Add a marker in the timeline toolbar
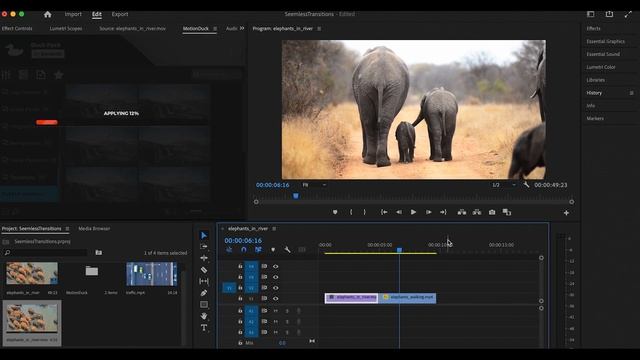This screenshot has width=640, height=360. point(273,250)
